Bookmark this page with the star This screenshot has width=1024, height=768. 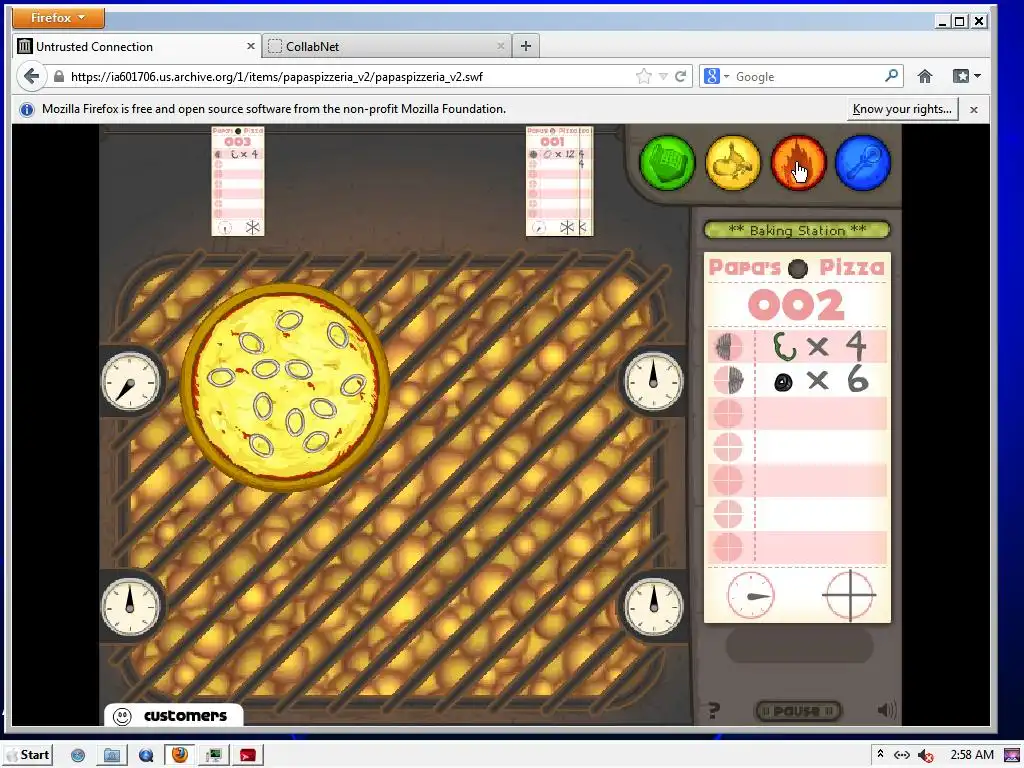click(643, 76)
